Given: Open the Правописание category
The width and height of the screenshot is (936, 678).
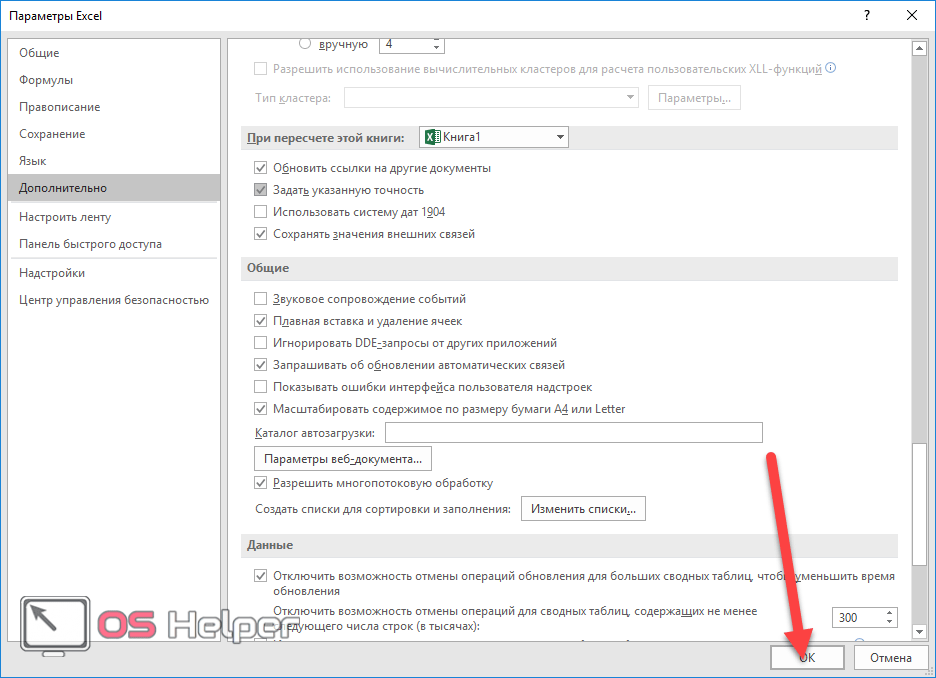Looking at the screenshot, I should 114,107.
